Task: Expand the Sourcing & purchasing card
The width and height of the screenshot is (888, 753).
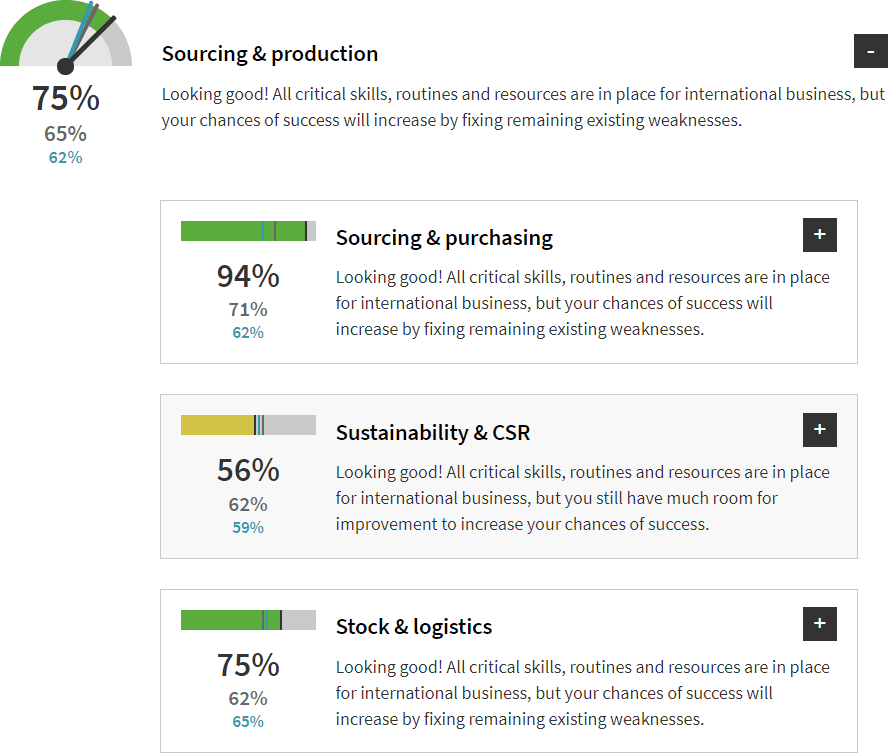Action: tap(819, 235)
